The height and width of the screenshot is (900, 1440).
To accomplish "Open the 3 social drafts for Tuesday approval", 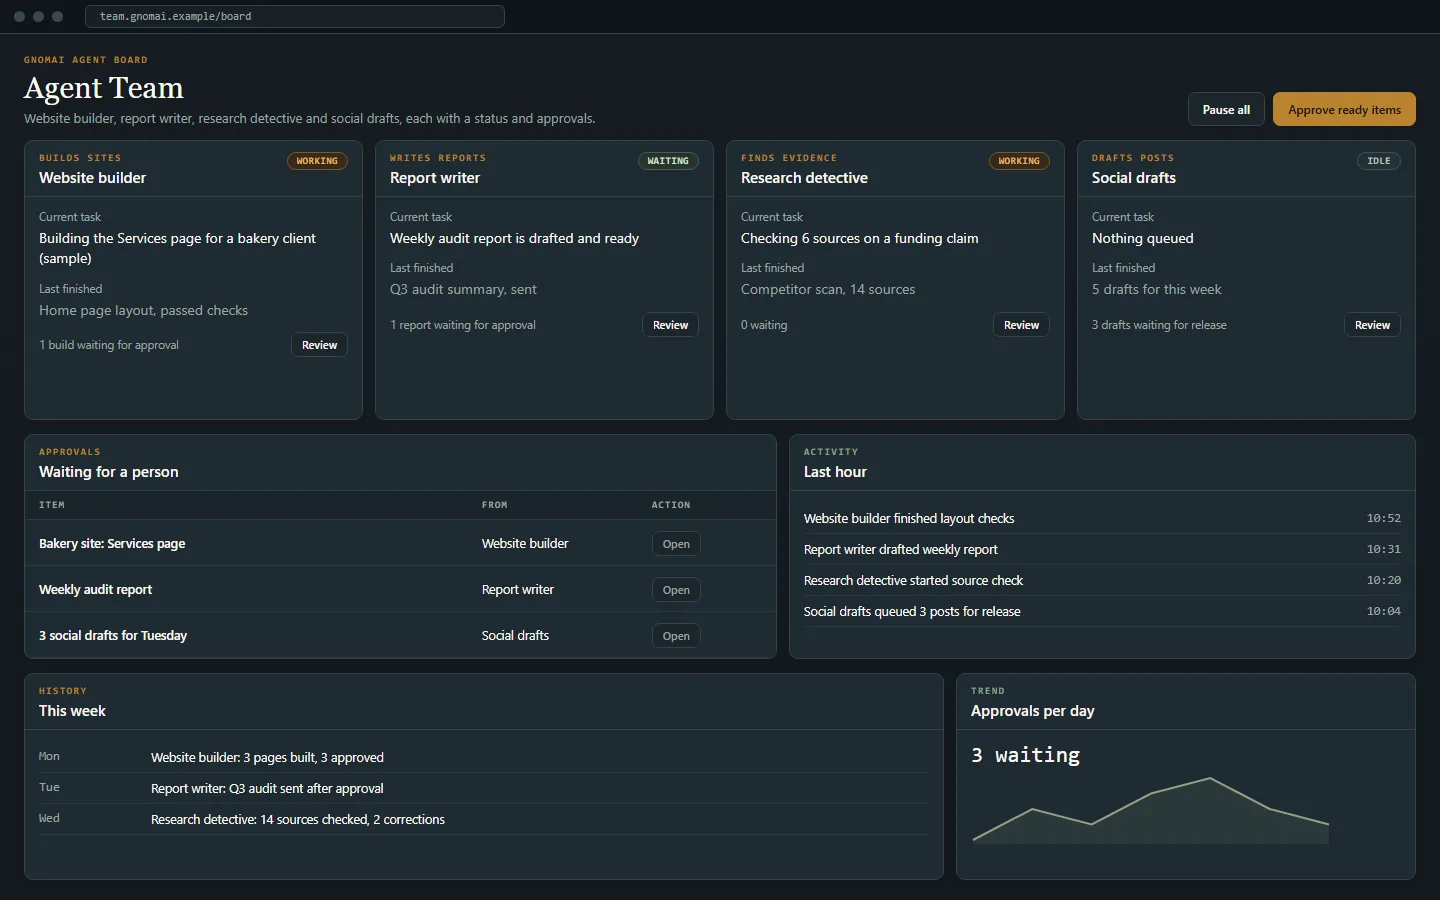I will [x=676, y=636].
